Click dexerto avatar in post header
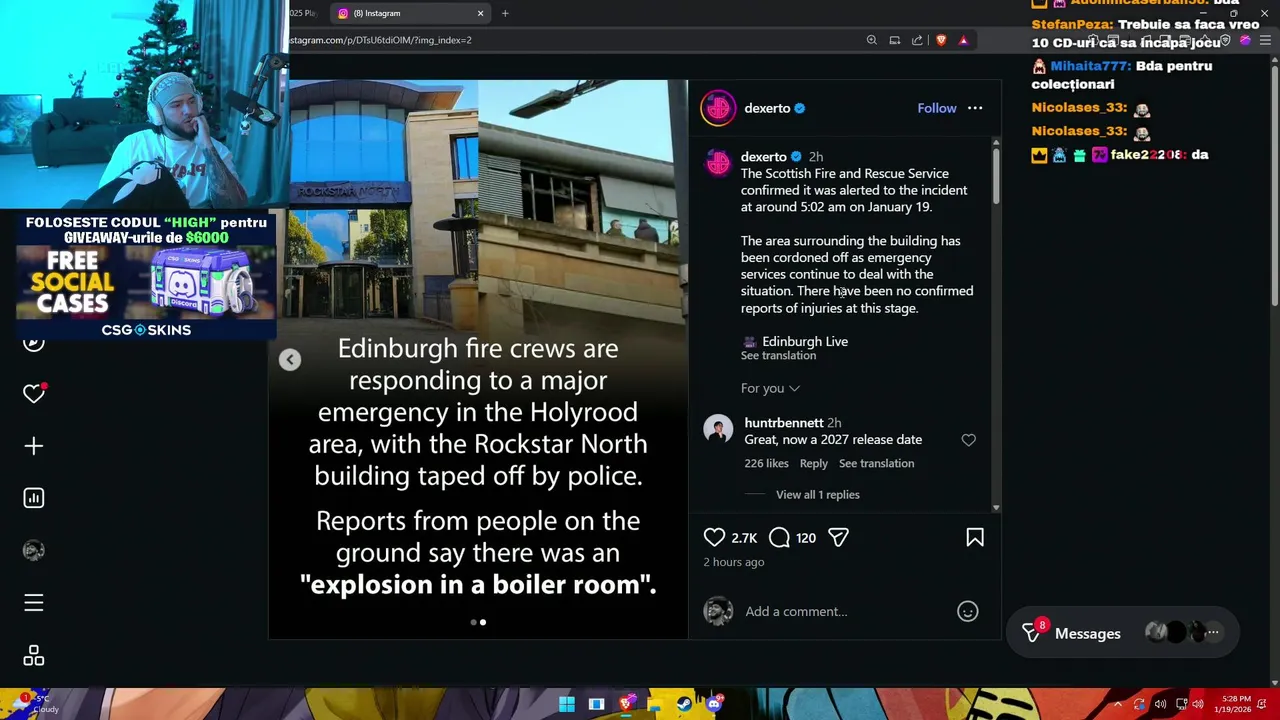 coord(718,108)
